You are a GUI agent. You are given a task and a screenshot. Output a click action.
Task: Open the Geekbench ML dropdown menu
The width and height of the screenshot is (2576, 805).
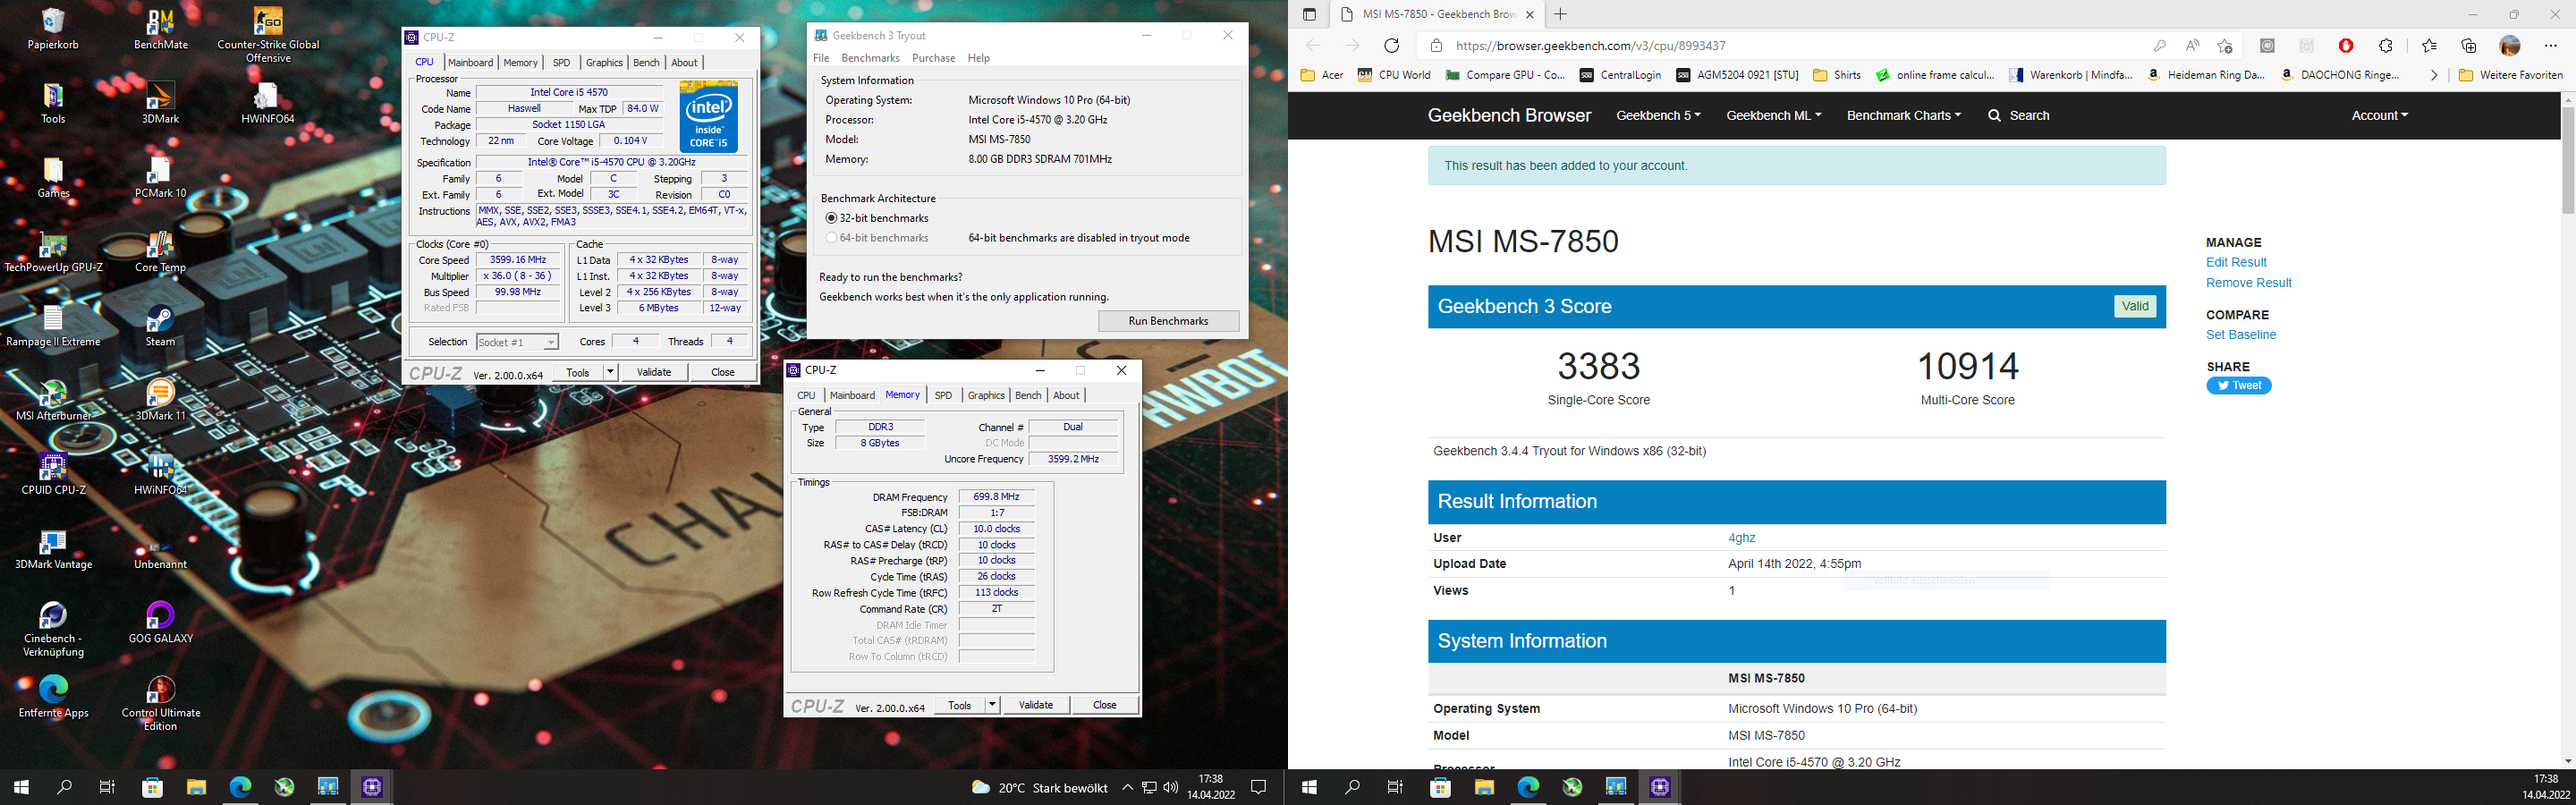(x=1773, y=115)
